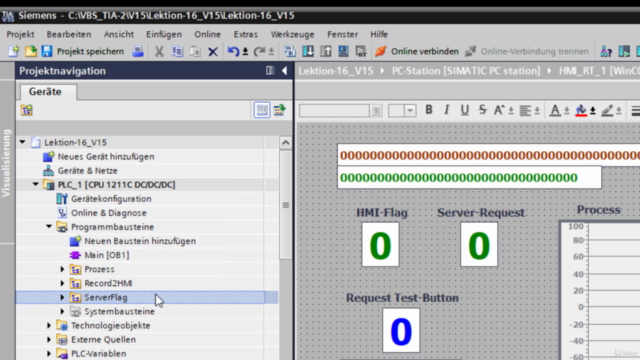Click Online verbinden to go online
The width and height of the screenshot is (640, 360).
(417, 51)
